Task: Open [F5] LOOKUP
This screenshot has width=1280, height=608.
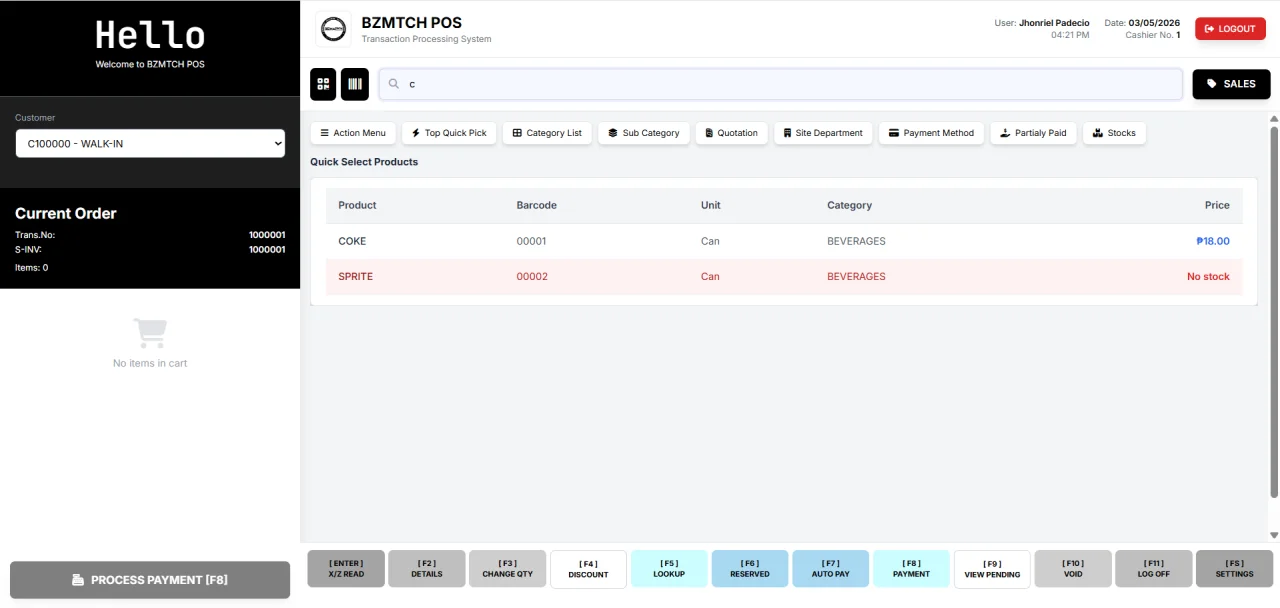Action: (x=669, y=569)
